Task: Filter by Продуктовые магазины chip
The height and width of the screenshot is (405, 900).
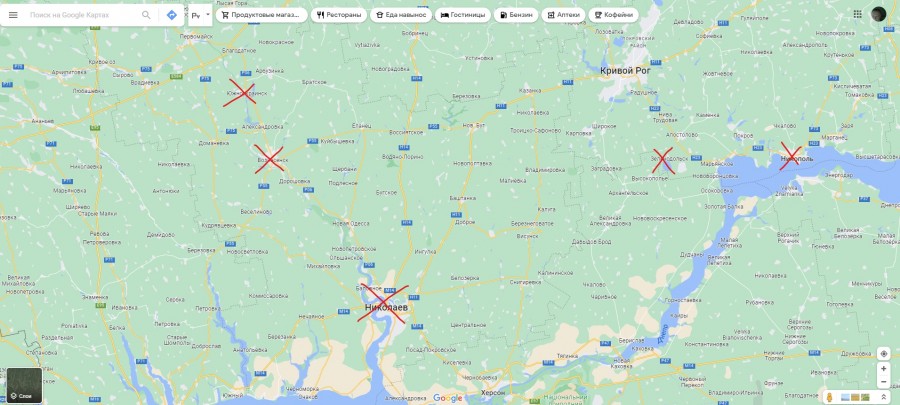Action: click(262, 15)
